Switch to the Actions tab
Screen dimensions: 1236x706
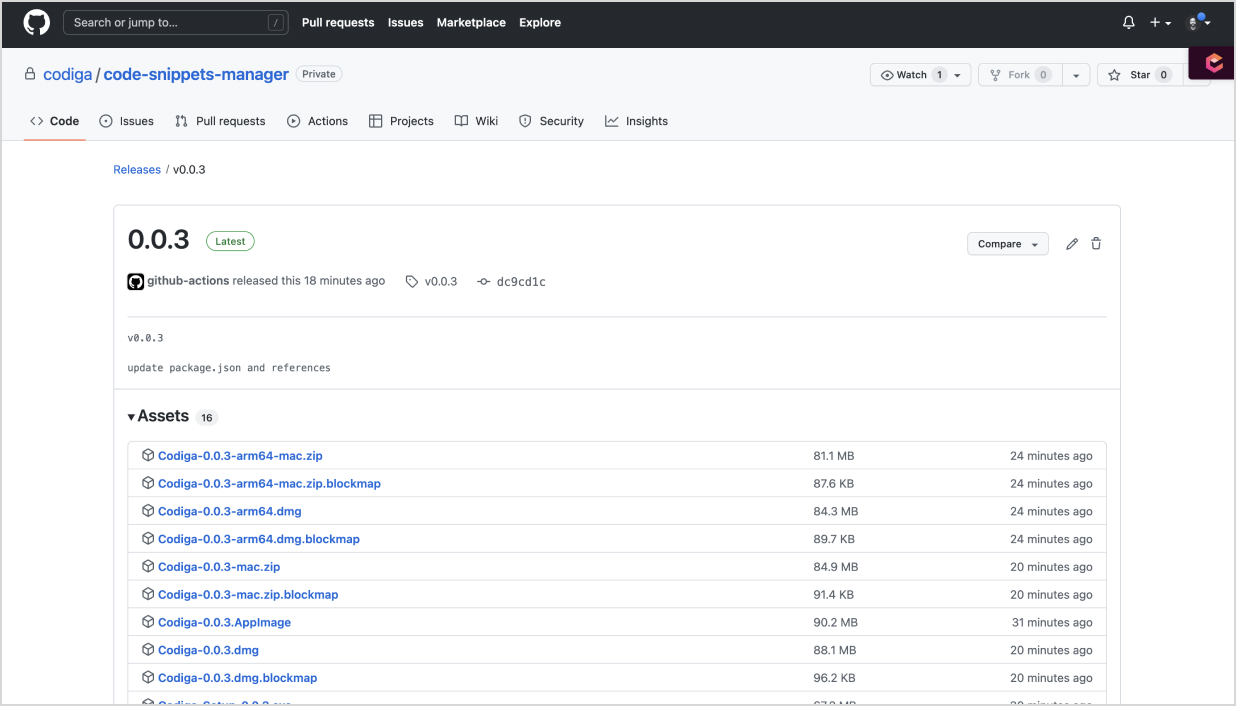coord(318,121)
